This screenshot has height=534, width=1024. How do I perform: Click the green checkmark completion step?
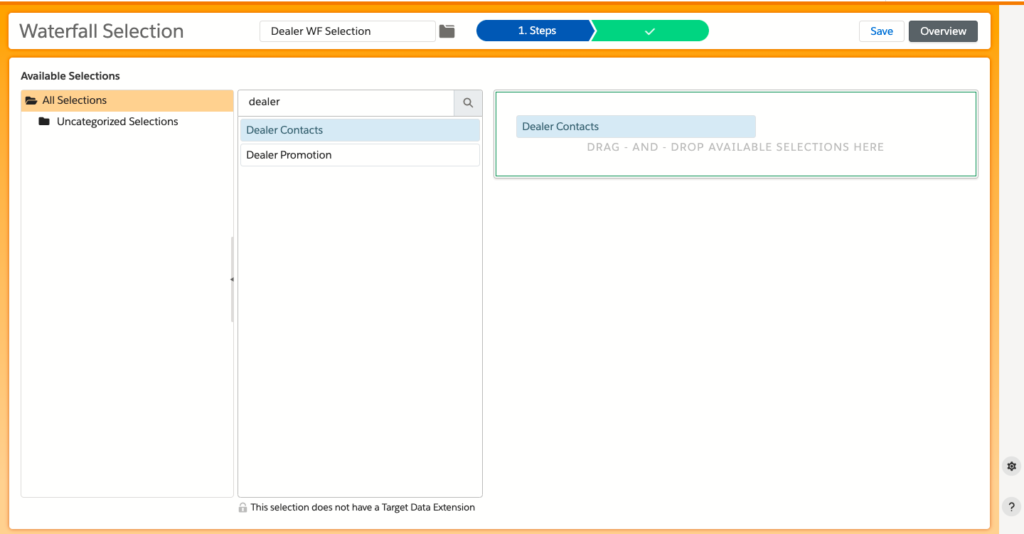pyautogui.click(x=650, y=31)
